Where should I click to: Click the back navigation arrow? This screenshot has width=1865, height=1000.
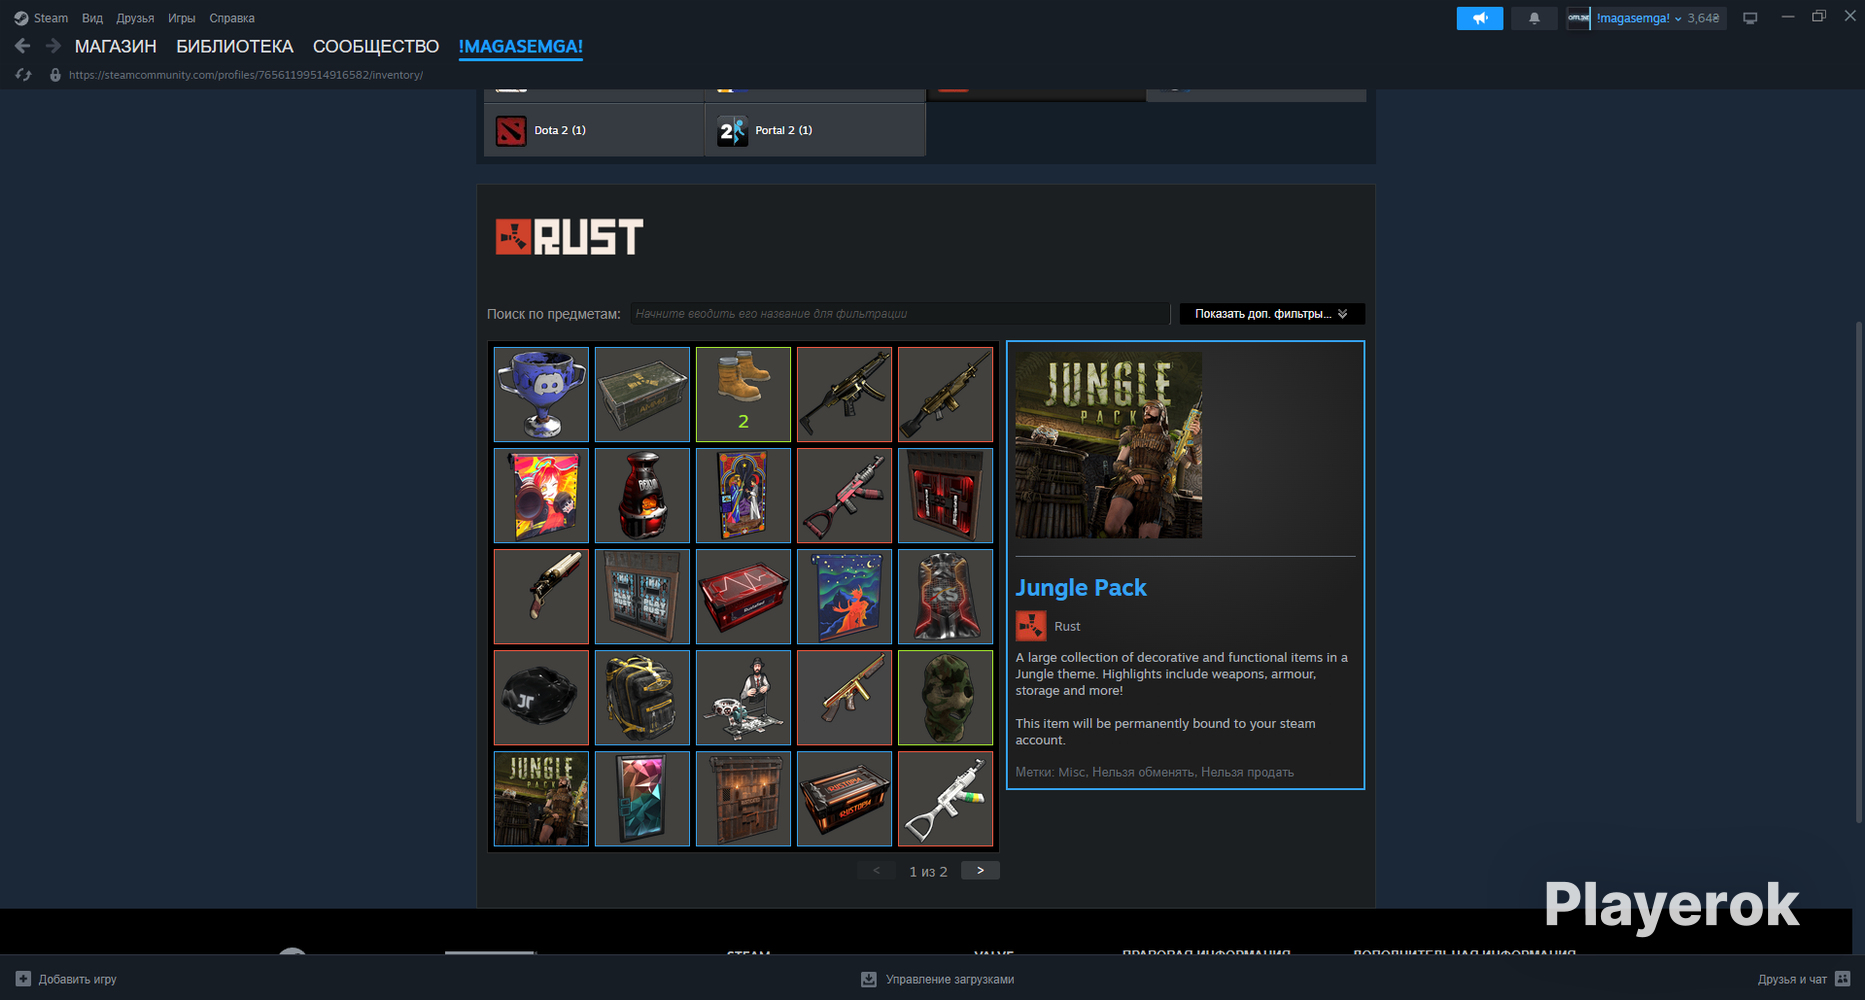22,46
